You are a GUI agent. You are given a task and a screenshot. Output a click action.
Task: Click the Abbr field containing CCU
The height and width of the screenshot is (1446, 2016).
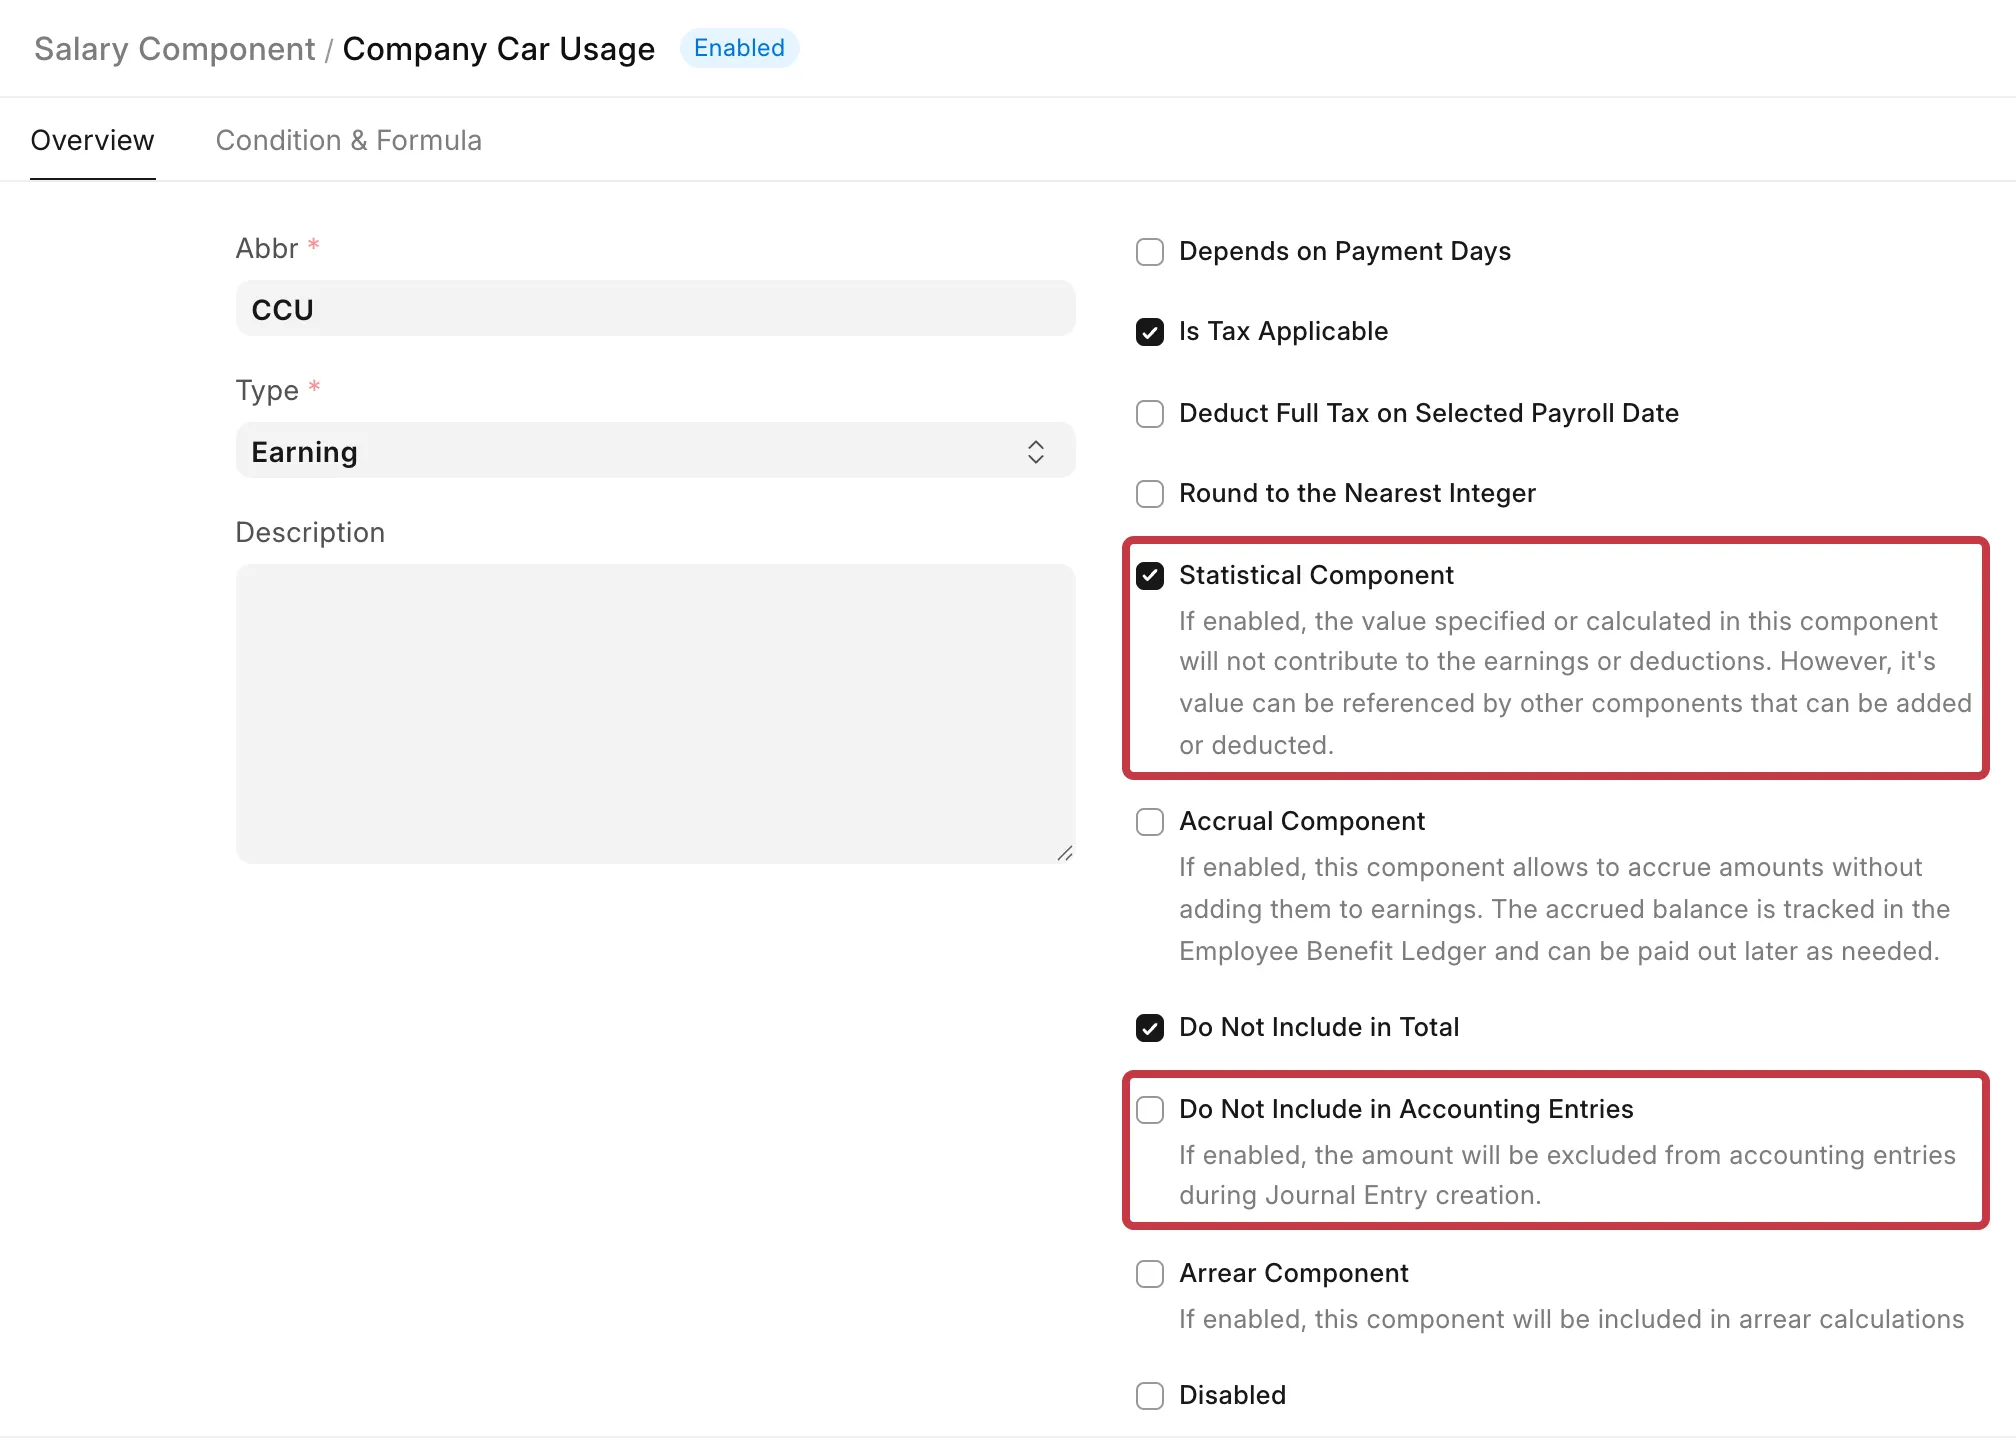pyautogui.click(x=655, y=309)
